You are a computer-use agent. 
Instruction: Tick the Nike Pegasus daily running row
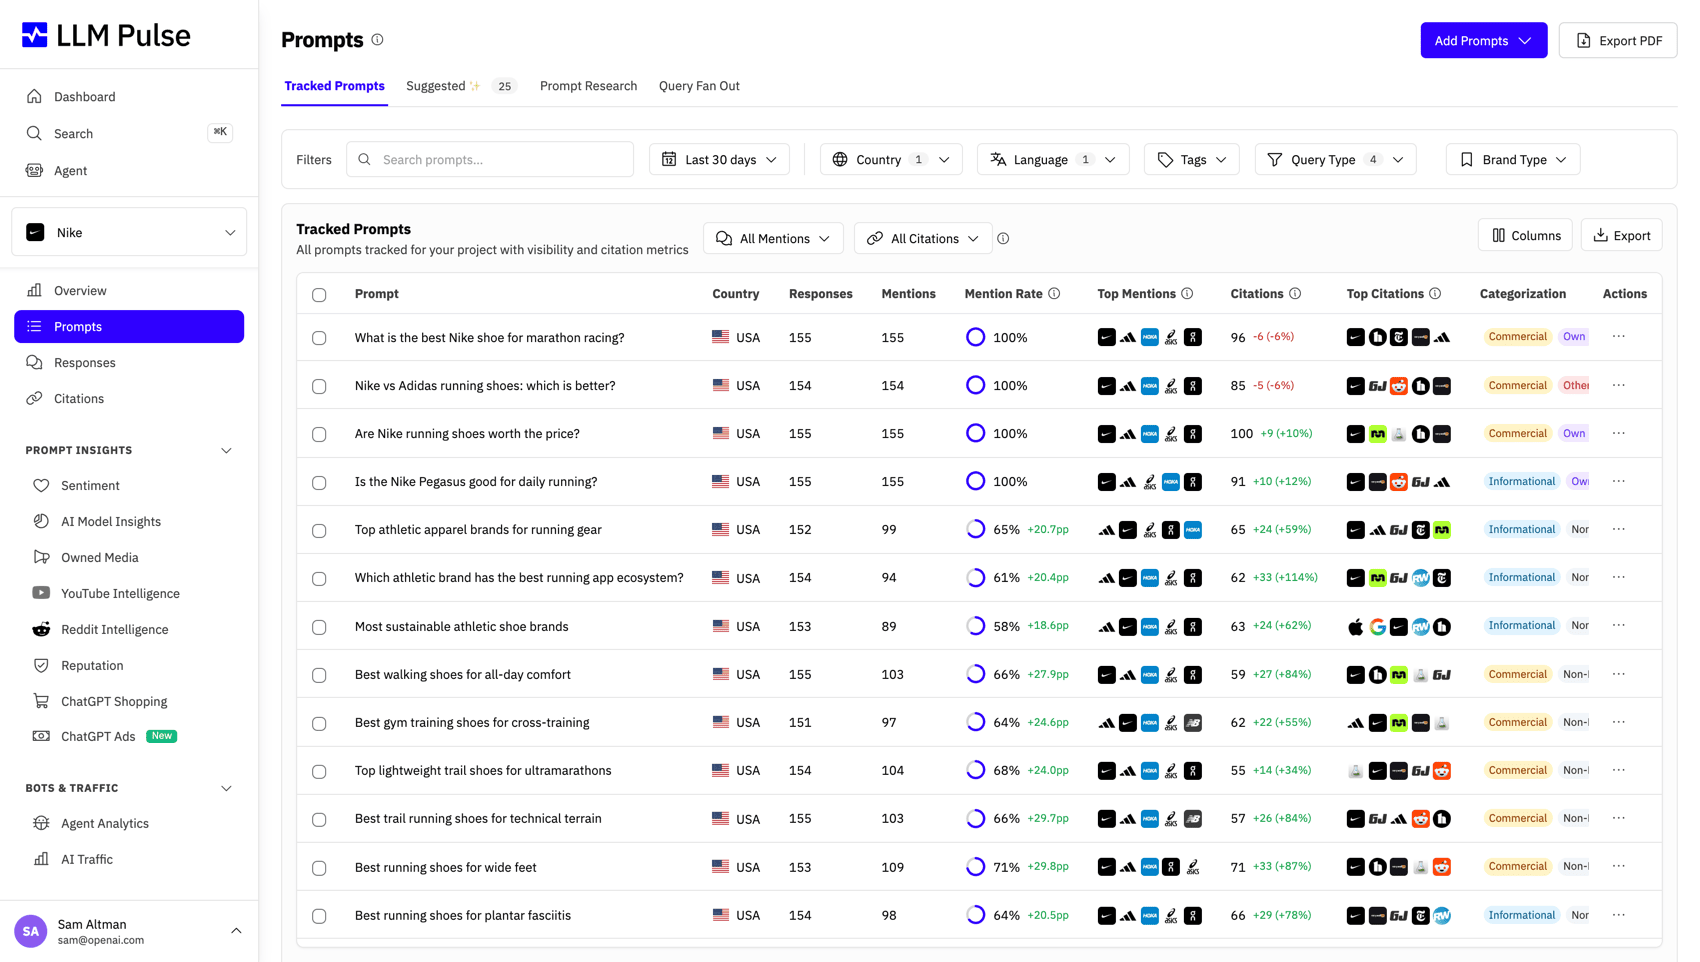(319, 482)
